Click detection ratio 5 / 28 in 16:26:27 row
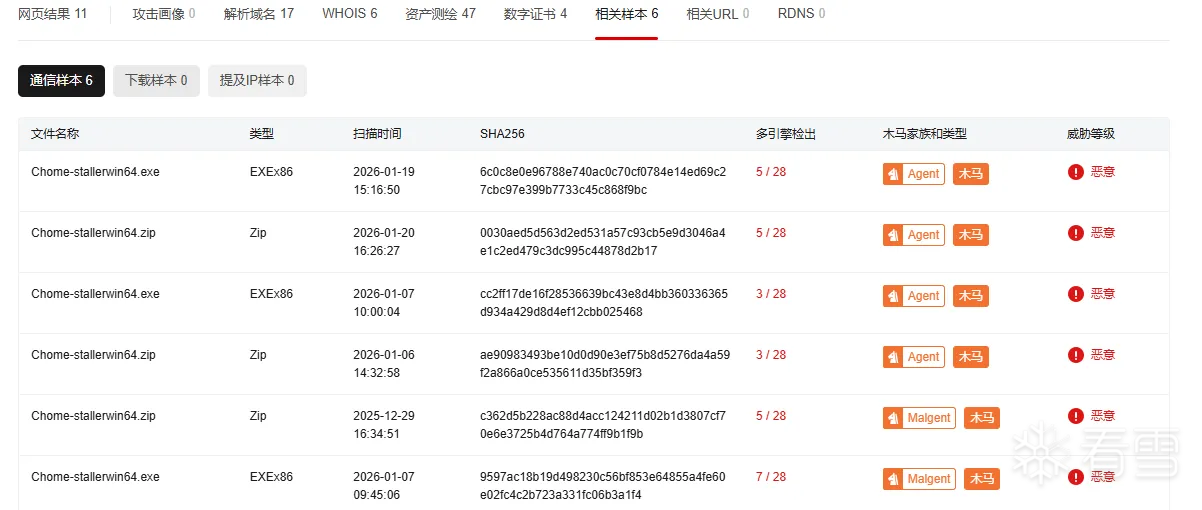 click(x=771, y=233)
